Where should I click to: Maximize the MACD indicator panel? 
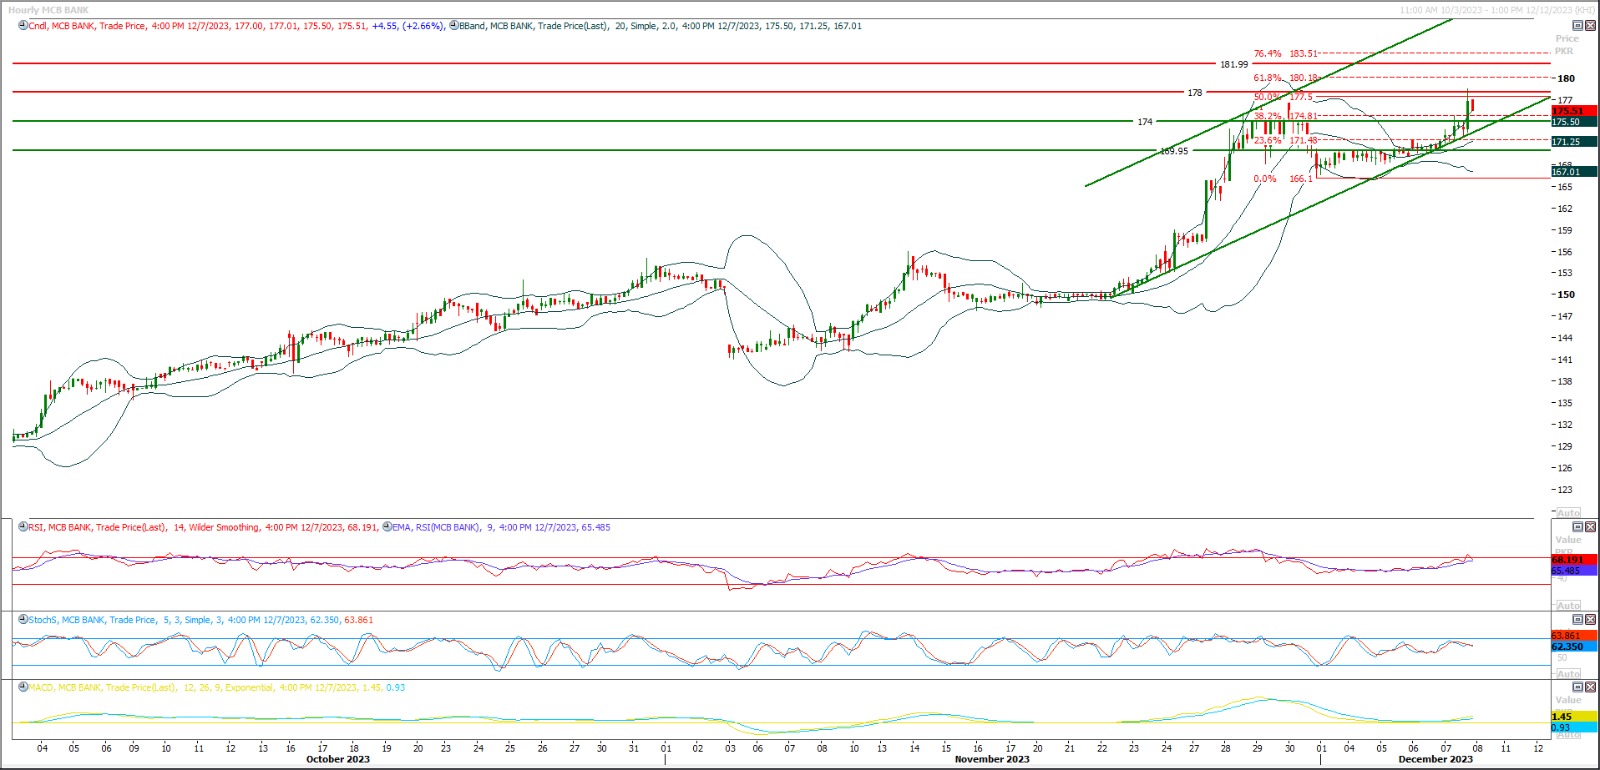point(1578,688)
